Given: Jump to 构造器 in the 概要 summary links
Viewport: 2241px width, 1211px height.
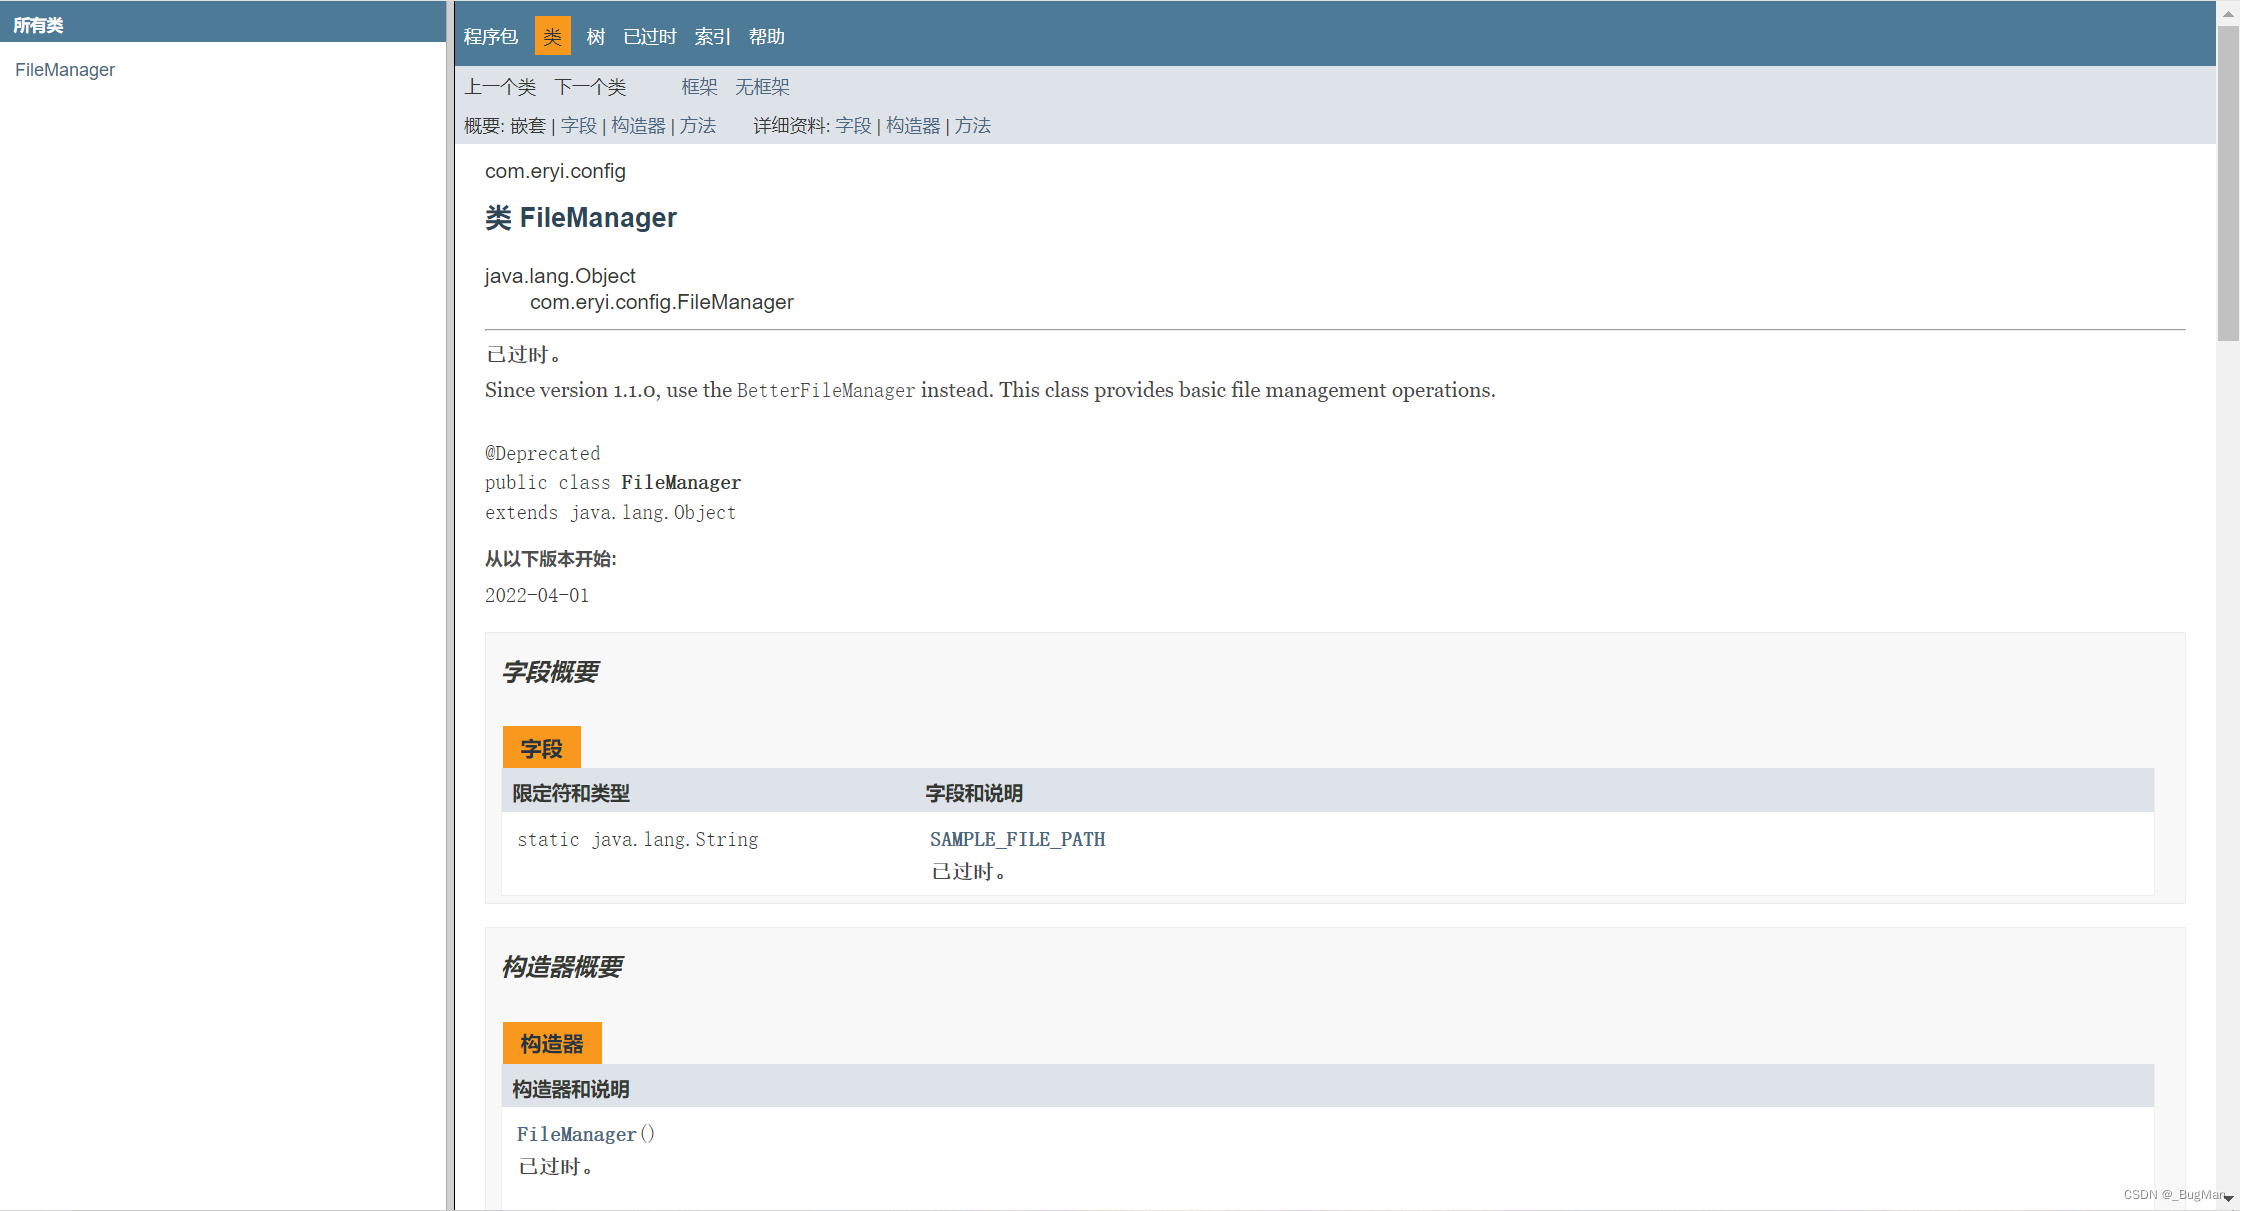Looking at the screenshot, I should [638, 126].
